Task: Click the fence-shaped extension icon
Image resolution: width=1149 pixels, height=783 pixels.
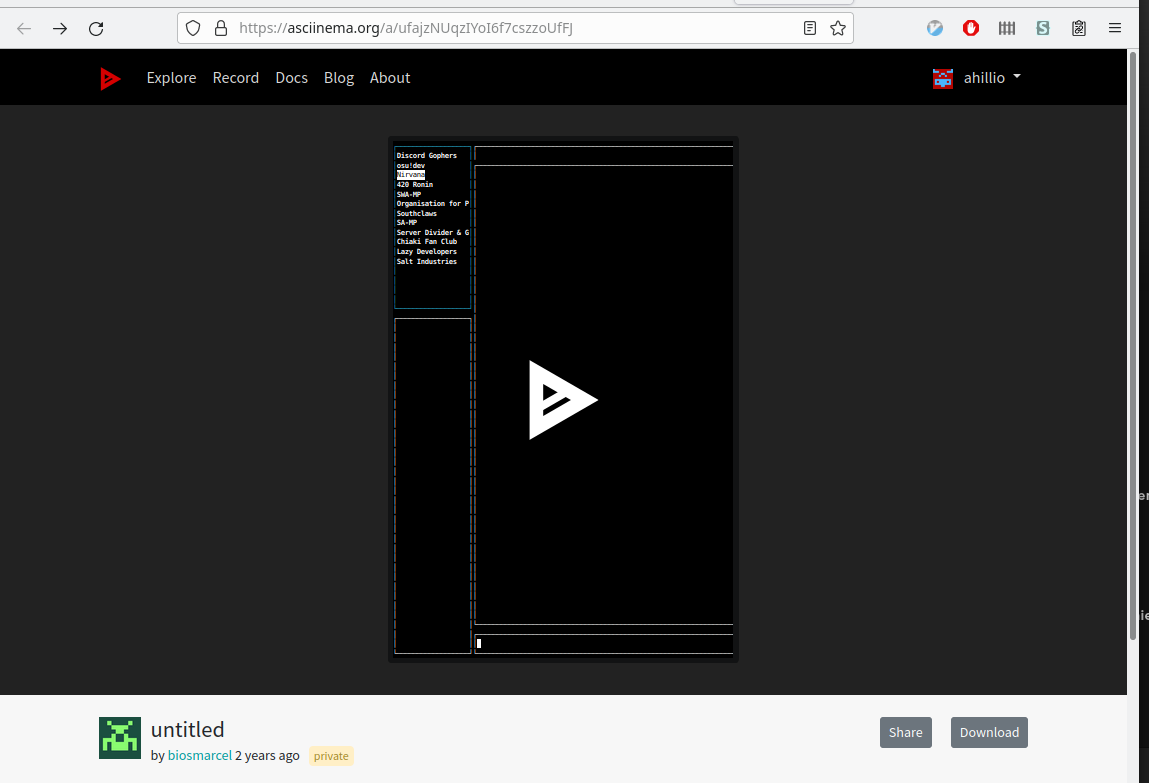Action: [x=1006, y=28]
